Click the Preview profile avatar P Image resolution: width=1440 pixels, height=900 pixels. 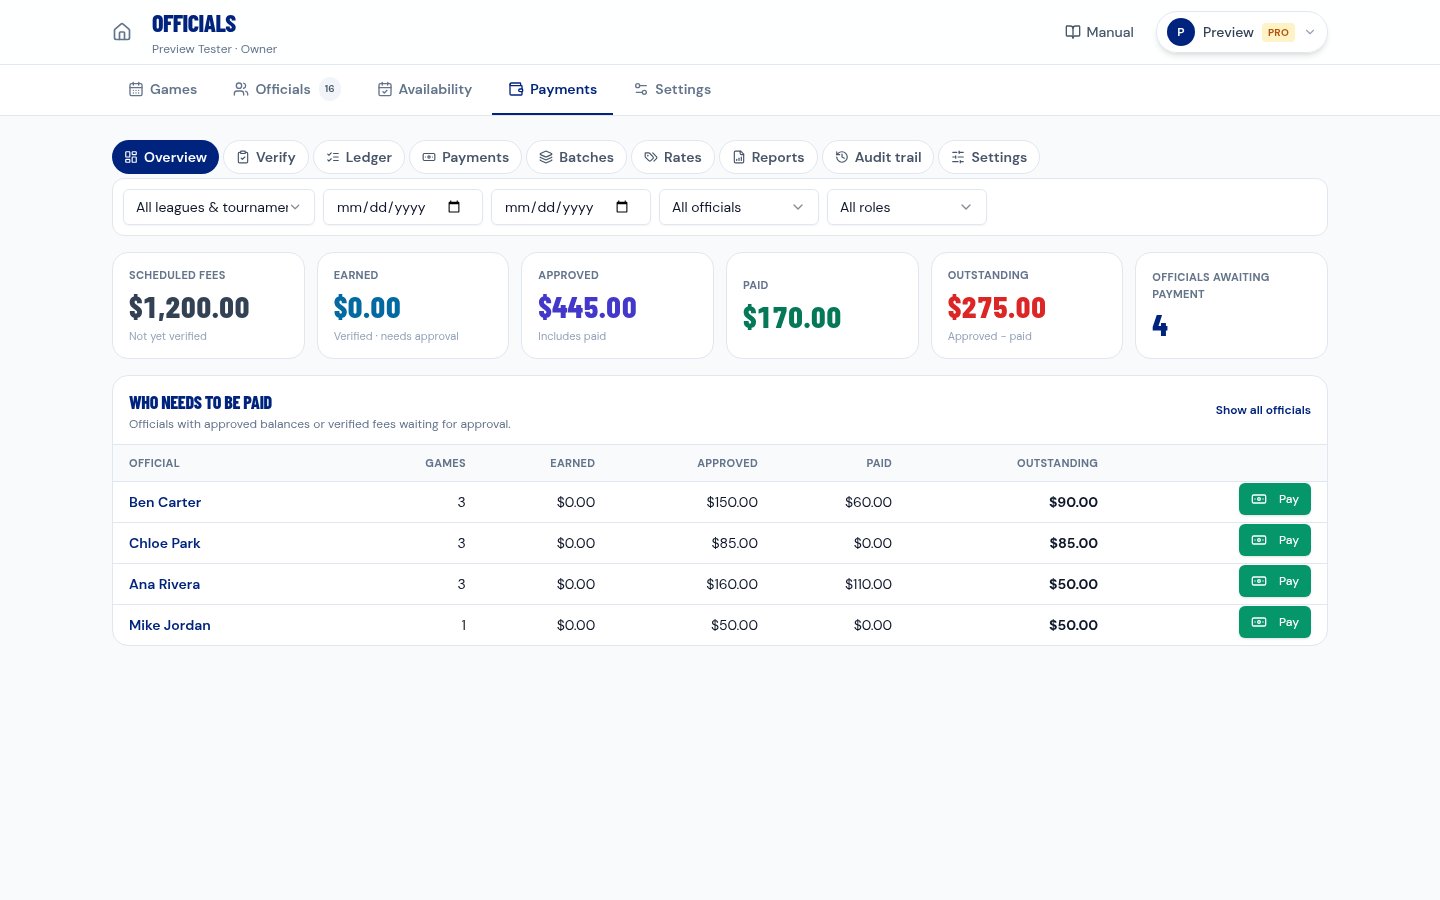point(1181,32)
